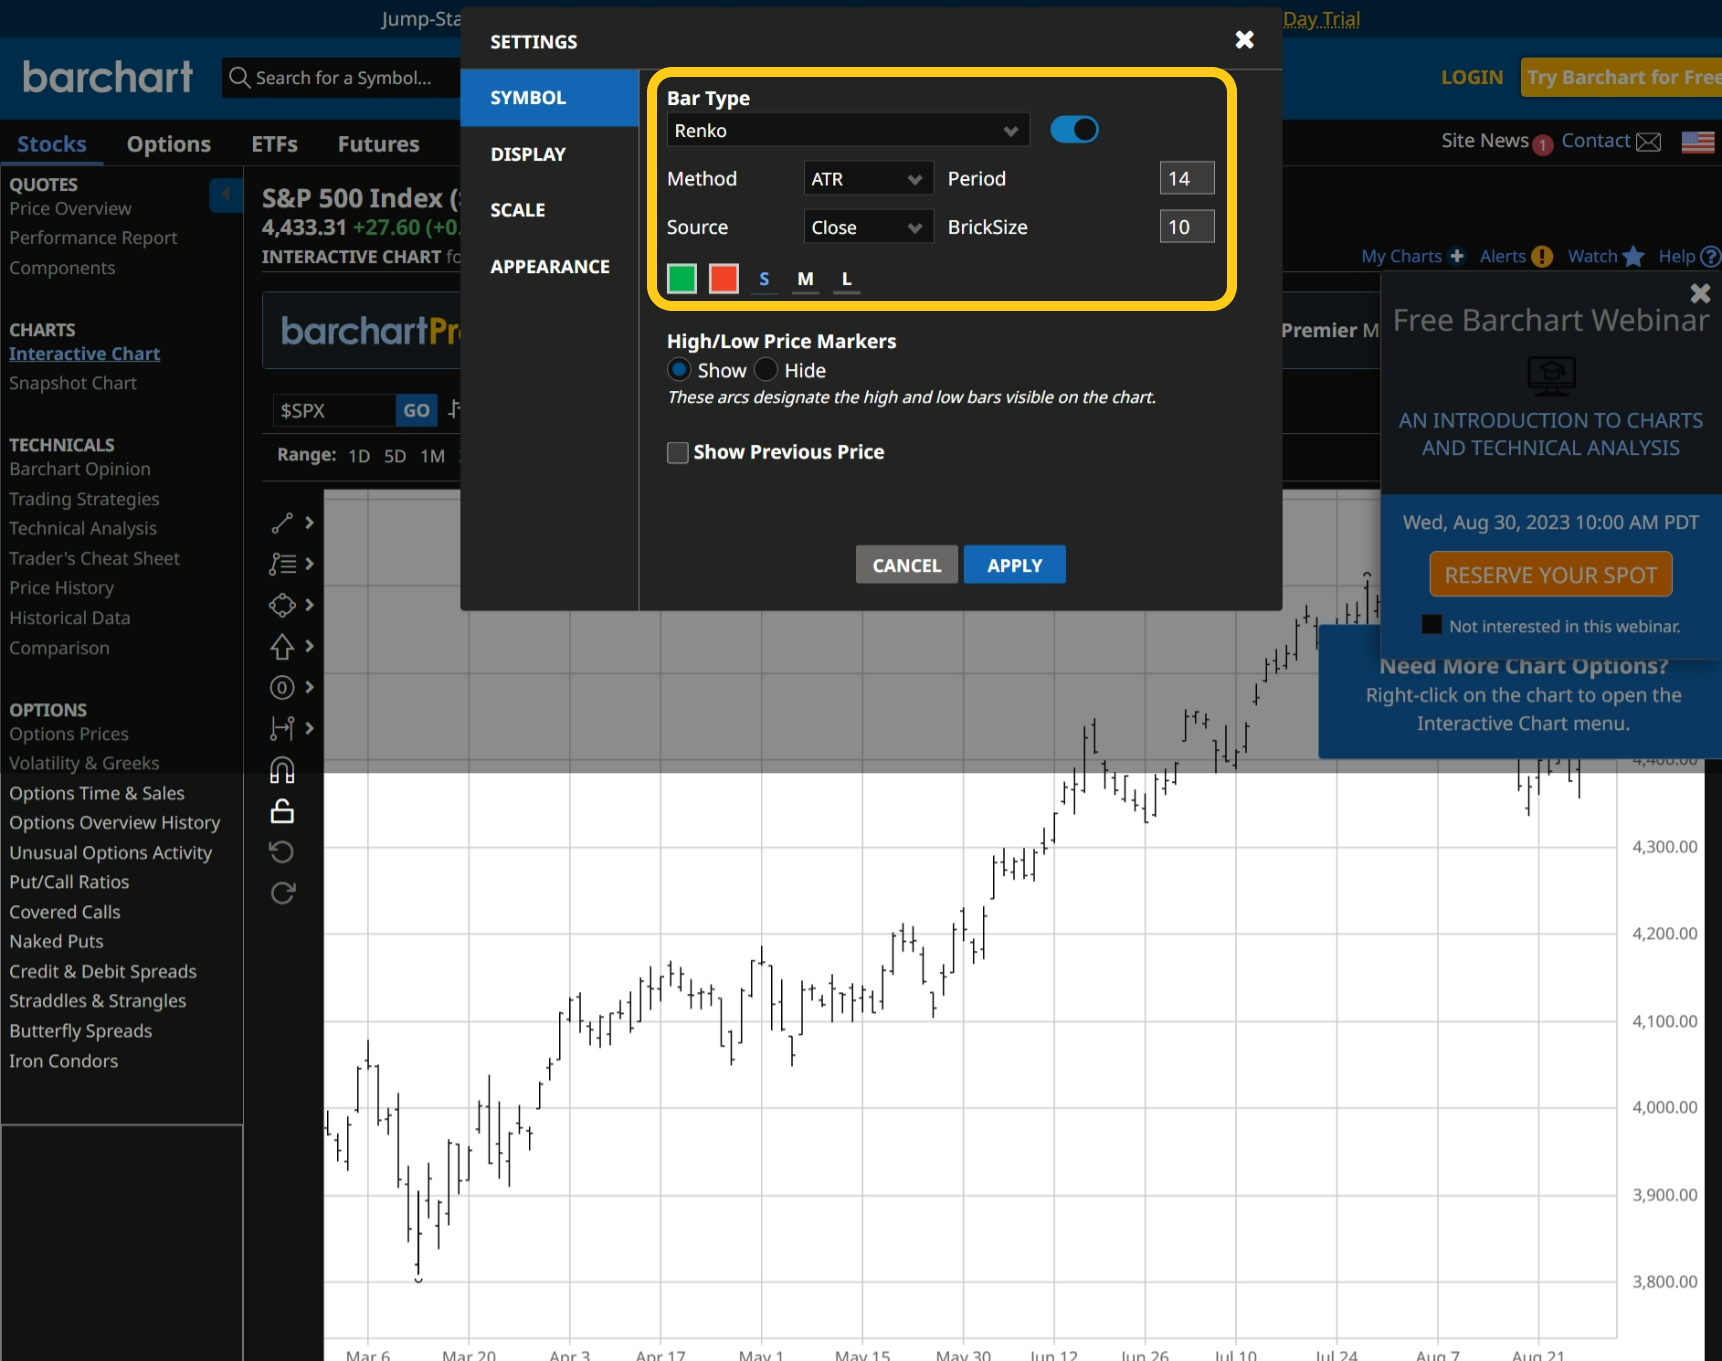Enable the Show Previous Price checkbox

coord(677,452)
